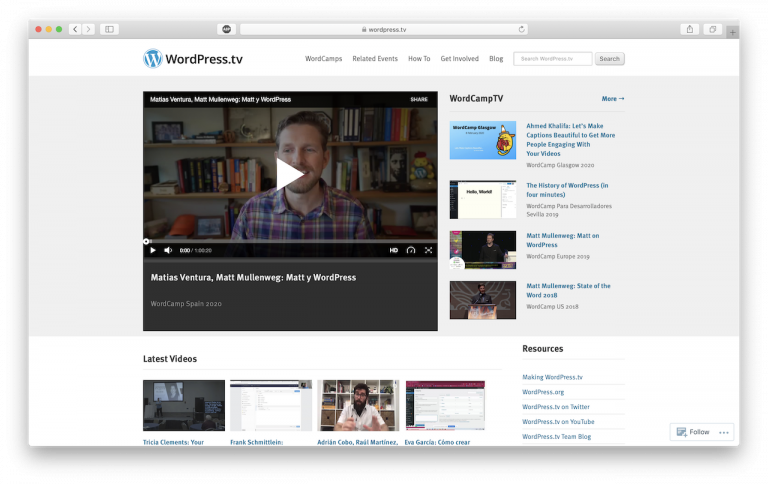Click the Follow button at bottom right
Viewport: 768px width, 484px height.
[693, 432]
